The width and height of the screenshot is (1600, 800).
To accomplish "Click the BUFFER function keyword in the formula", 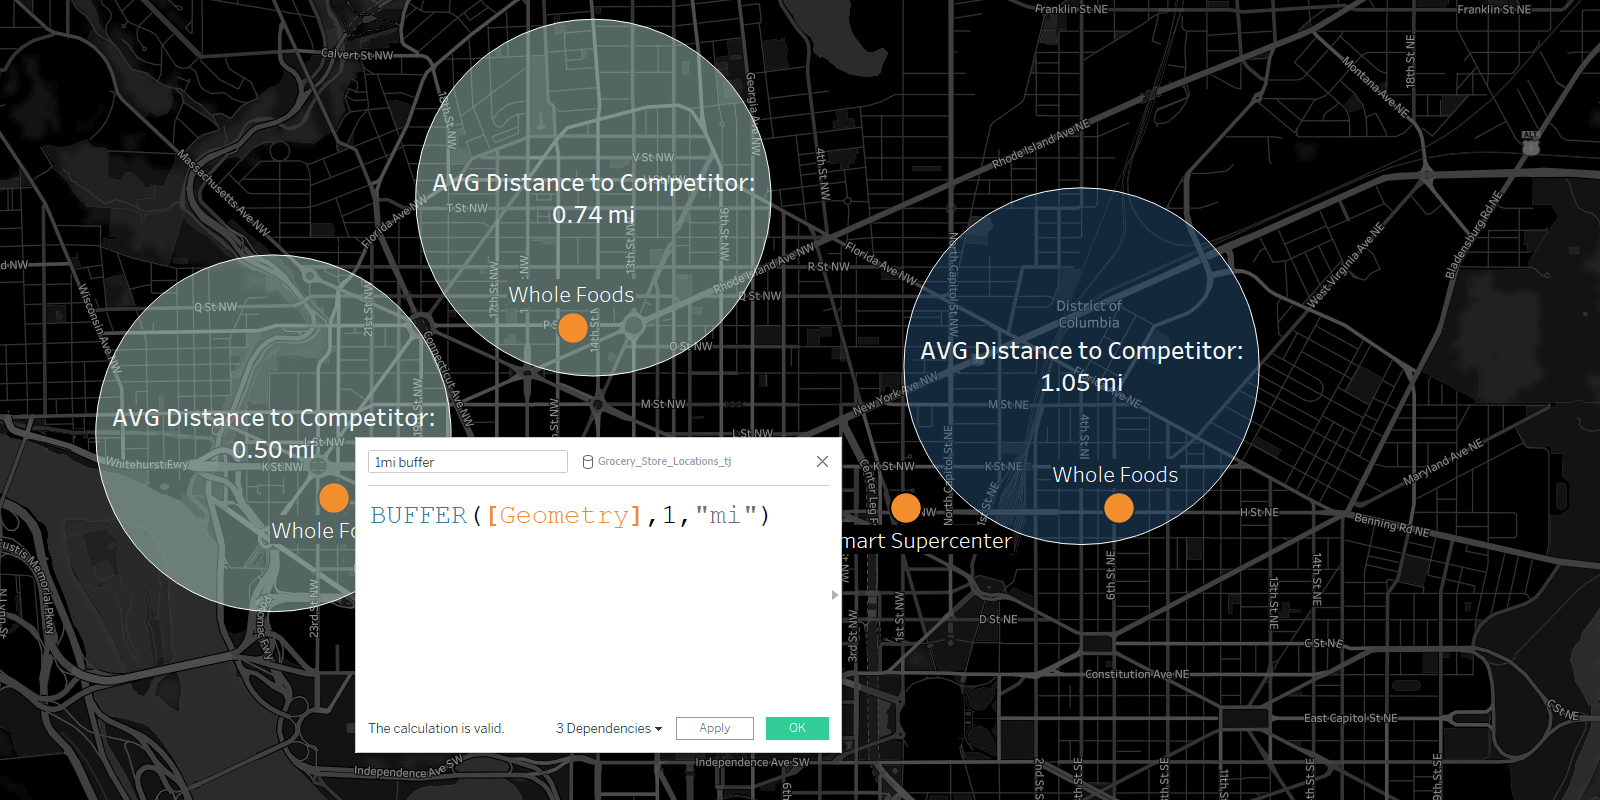I will pyautogui.click(x=419, y=516).
